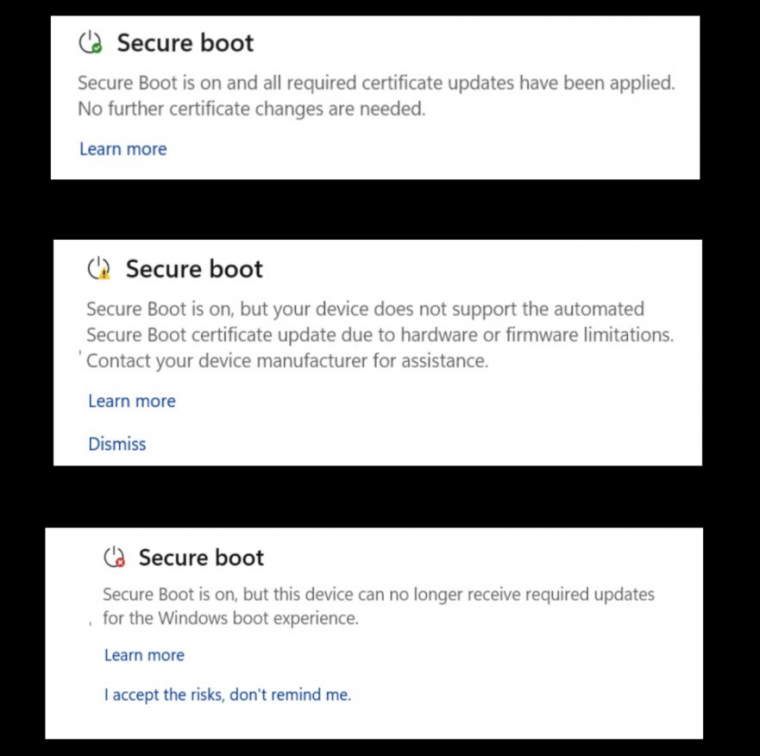Click 'I accept the risks, don't remind me'
The width and height of the screenshot is (760, 756).
click(227, 694)
